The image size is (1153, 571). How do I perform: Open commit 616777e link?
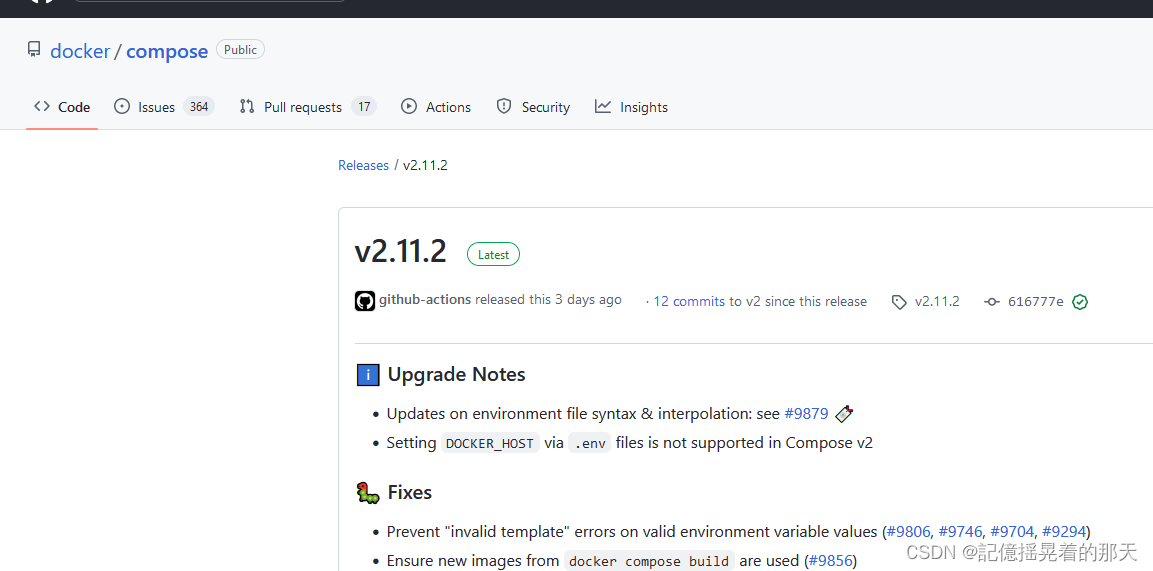(1035, 301)
